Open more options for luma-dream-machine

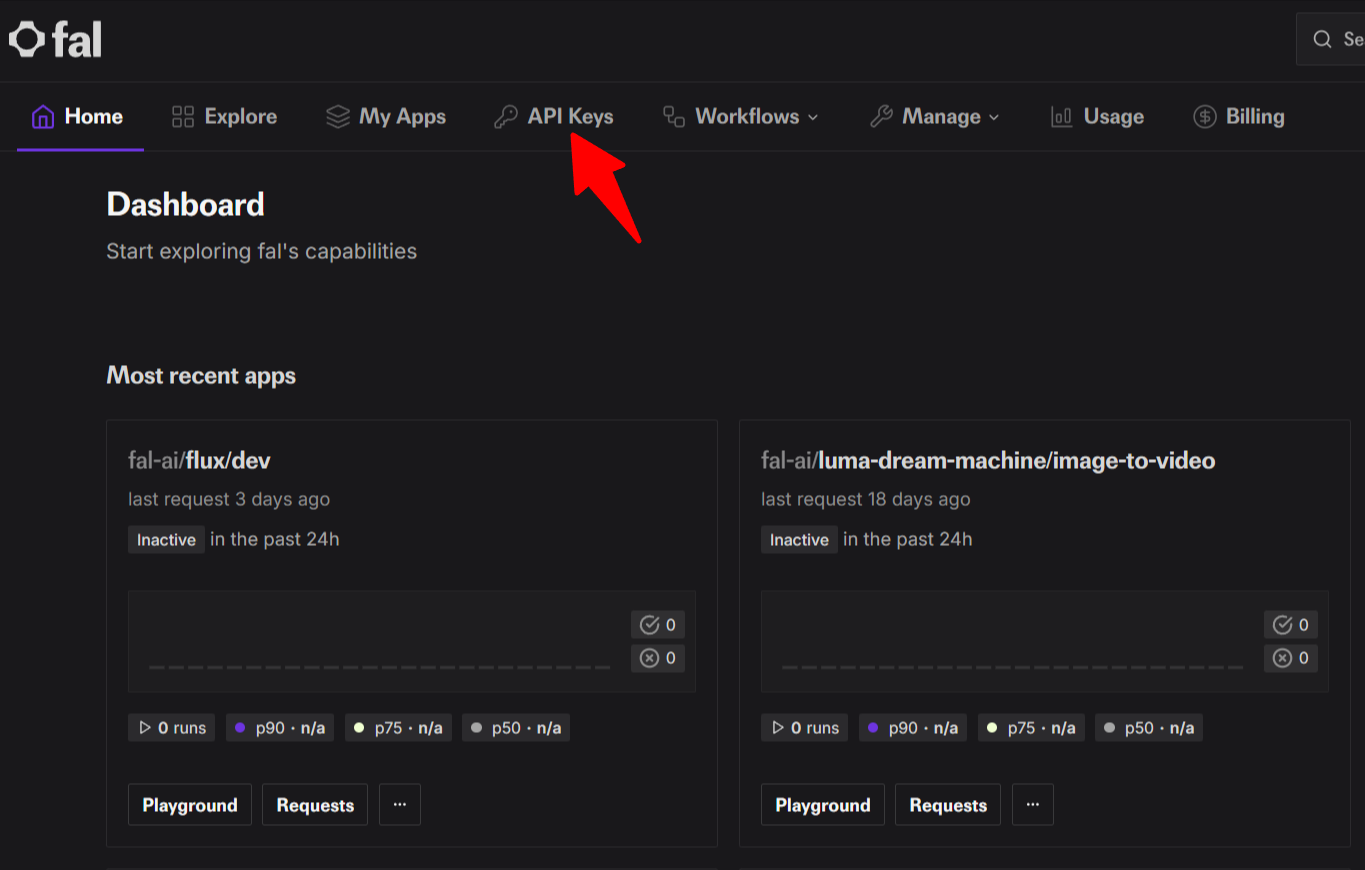tap(1033, 804)
